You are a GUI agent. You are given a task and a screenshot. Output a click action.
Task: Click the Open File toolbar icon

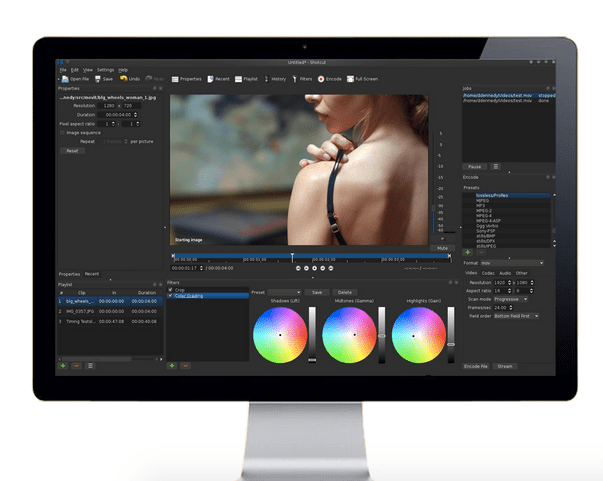(x=65, y=79)
